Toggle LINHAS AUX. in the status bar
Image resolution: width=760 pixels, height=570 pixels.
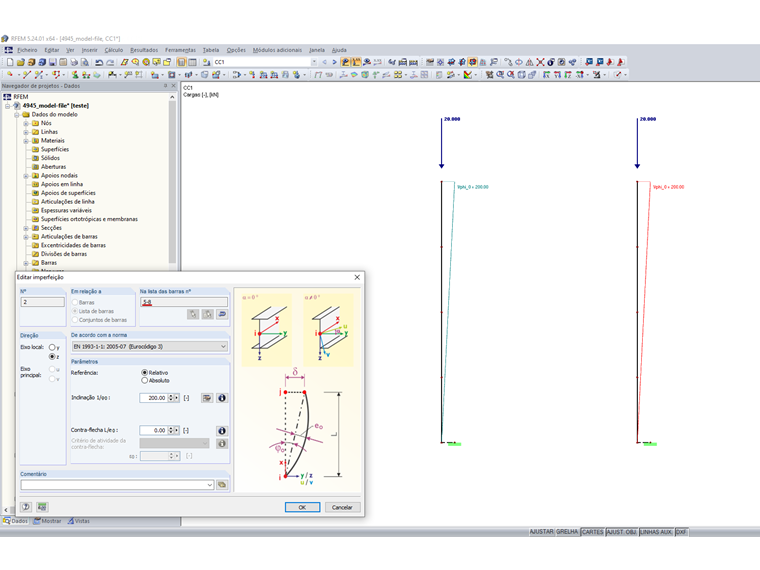click(x=656, y=532)
